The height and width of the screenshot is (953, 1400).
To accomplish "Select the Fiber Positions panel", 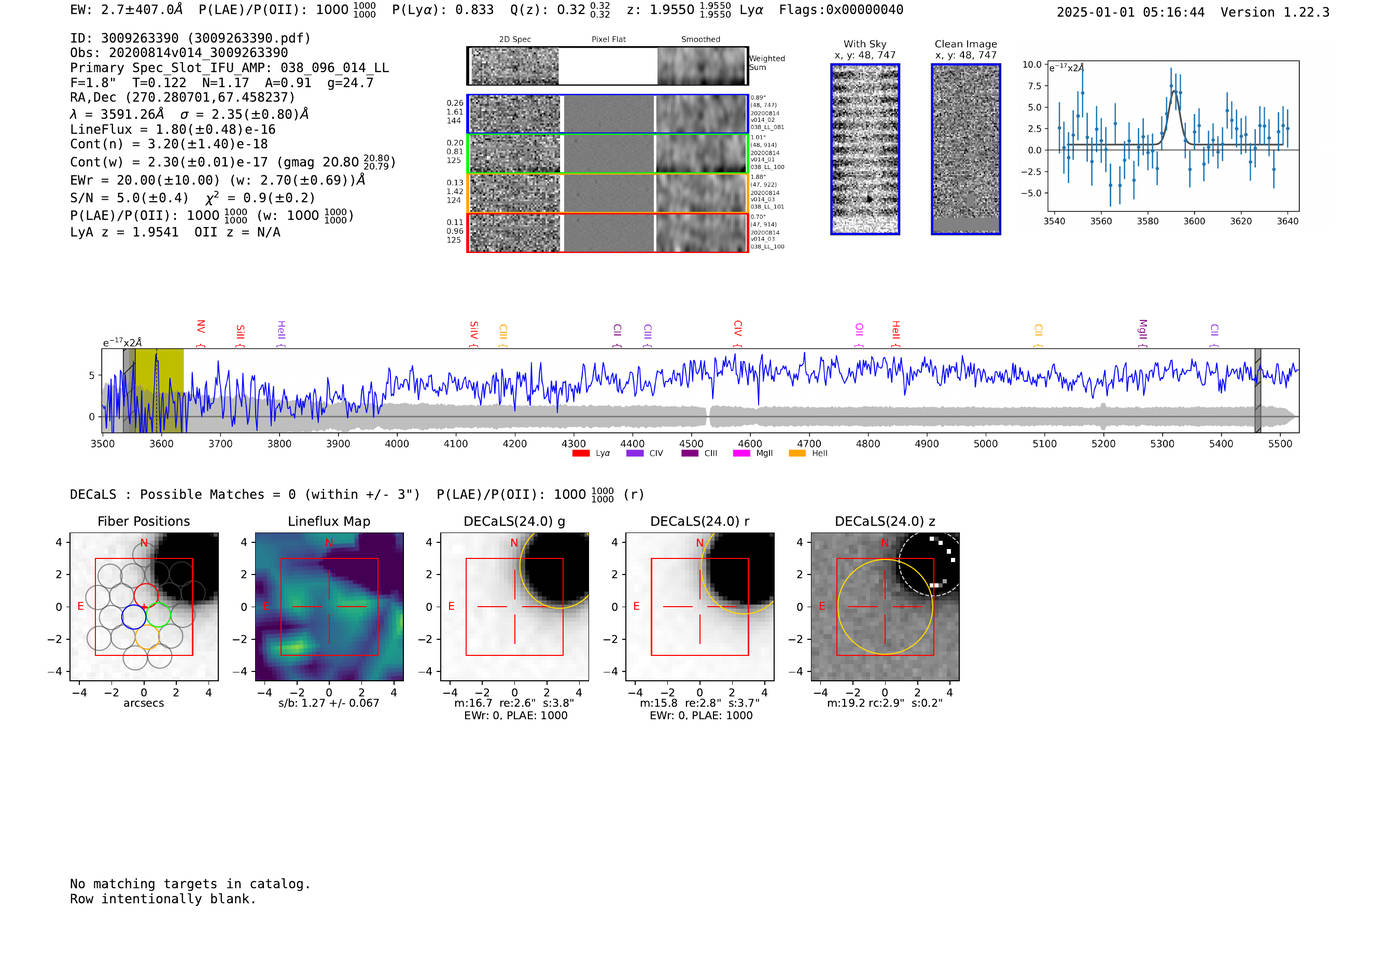I will (143, 606).
